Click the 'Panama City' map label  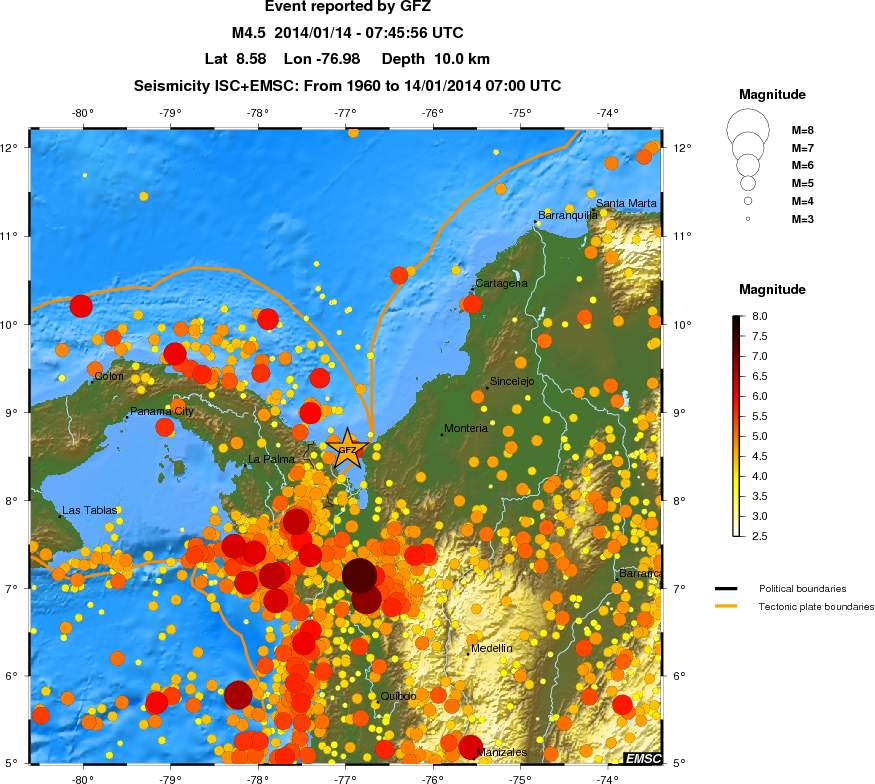[x=162, y=411]
